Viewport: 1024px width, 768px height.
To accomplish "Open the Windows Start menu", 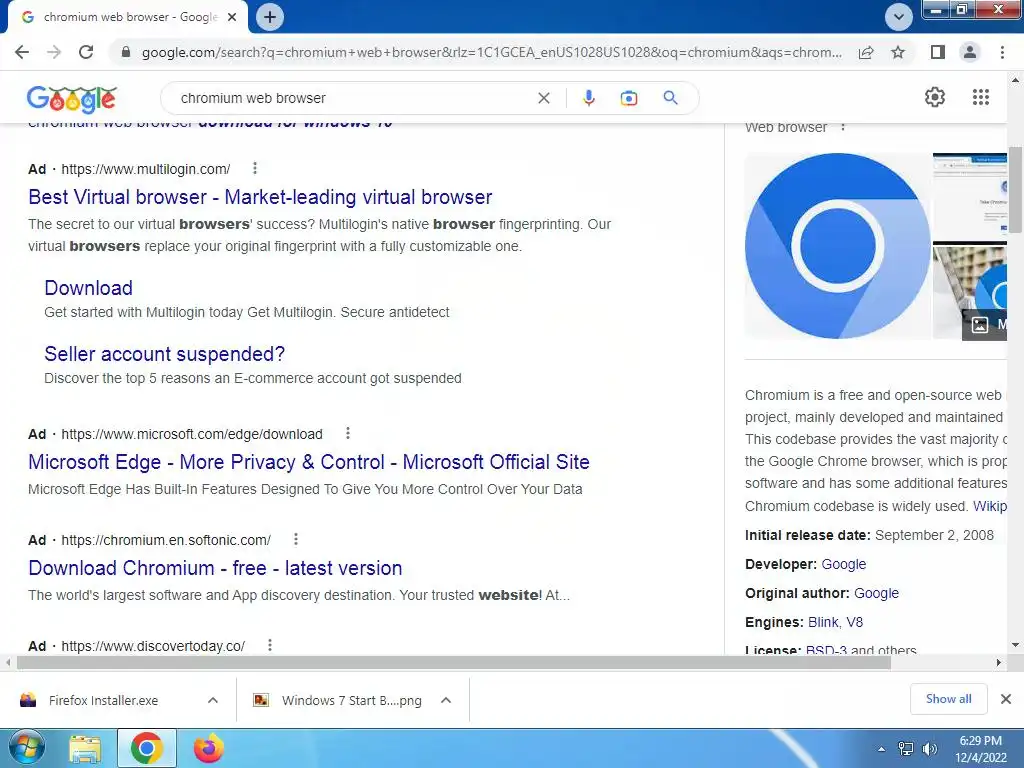I will [x=26, y=748].
